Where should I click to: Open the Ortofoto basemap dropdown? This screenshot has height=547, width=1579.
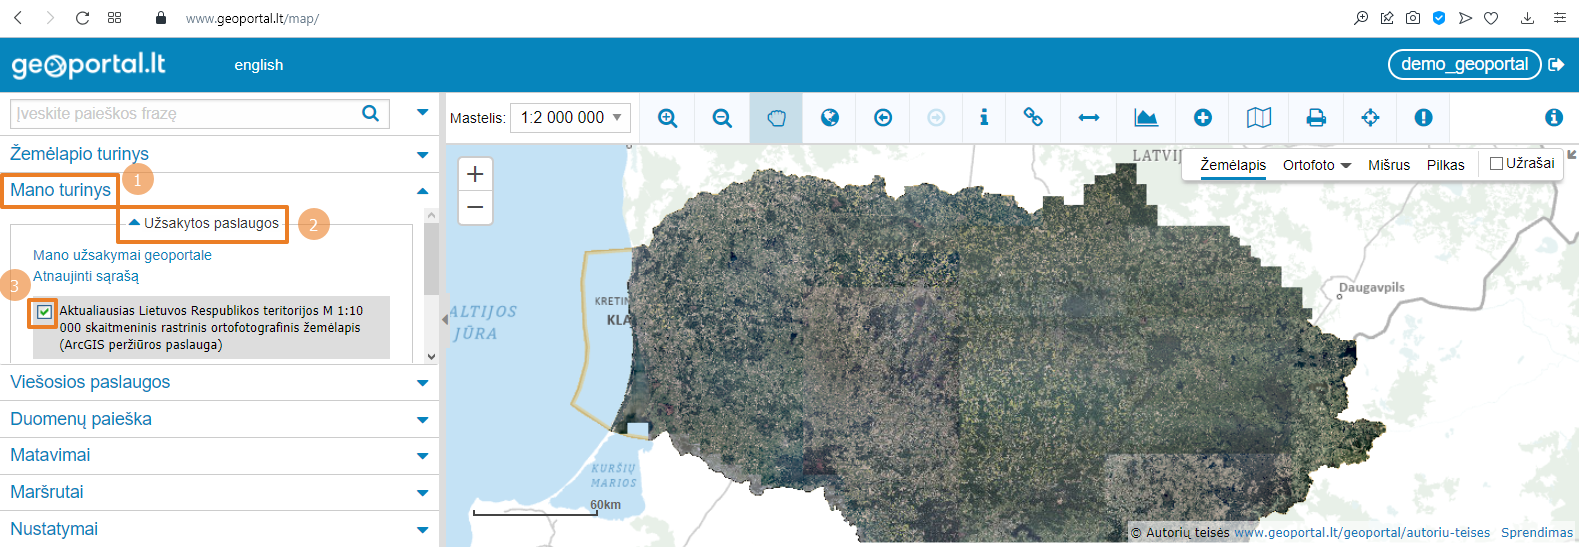pos(1316,165)
